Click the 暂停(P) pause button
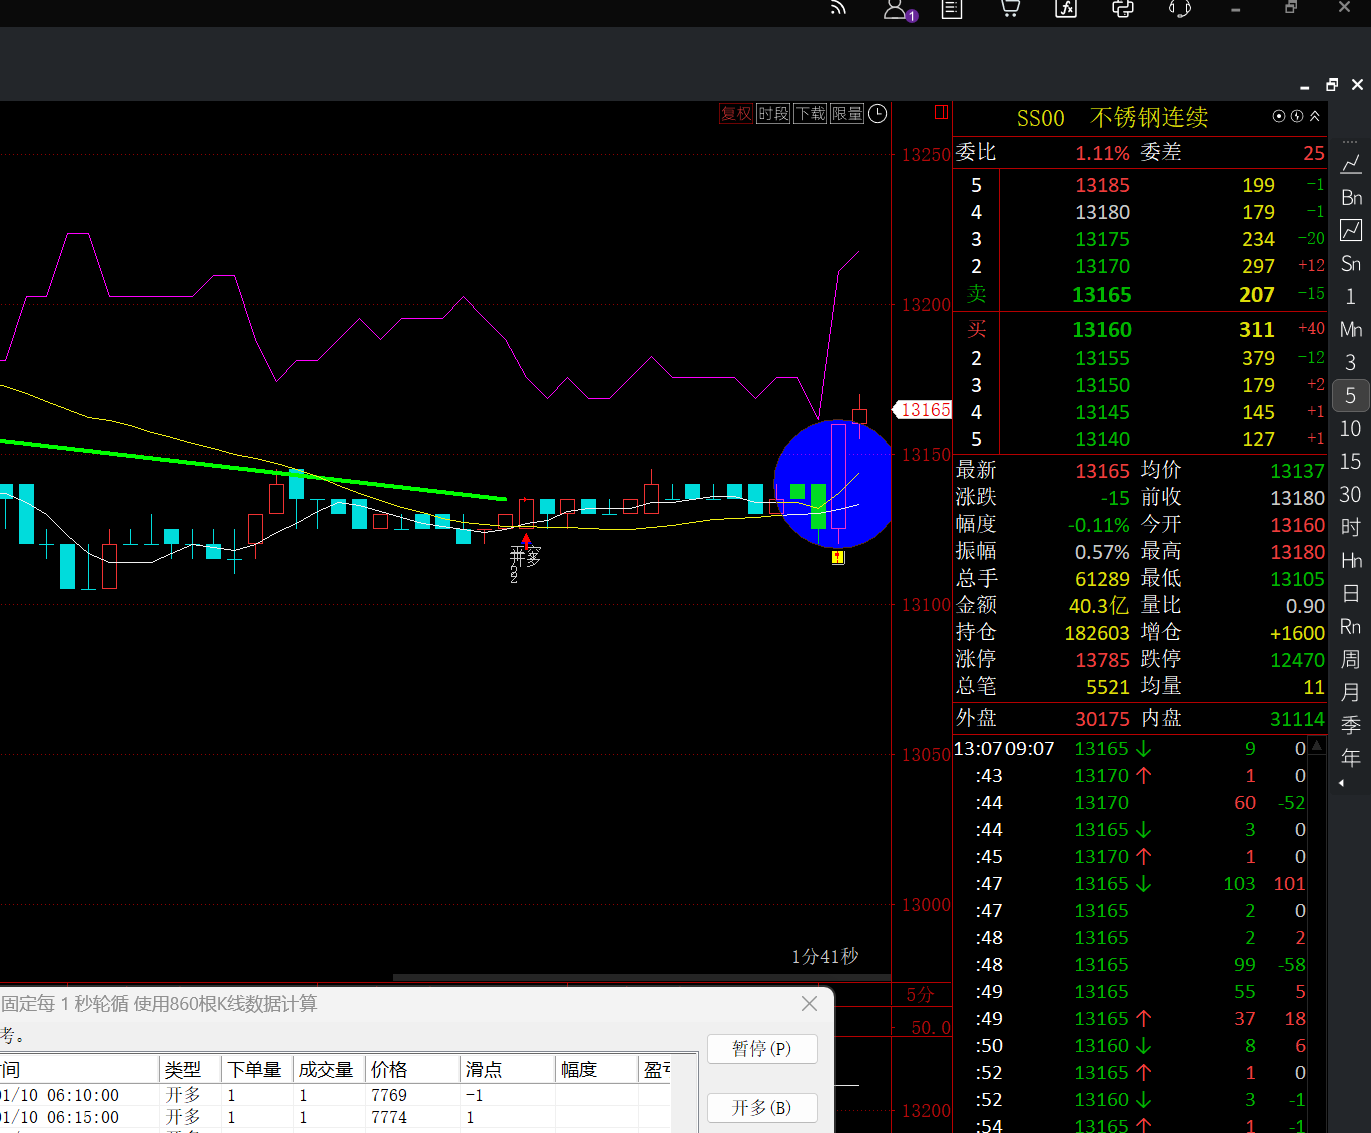1371x1133 pixels. click(x=762, y=1048)
